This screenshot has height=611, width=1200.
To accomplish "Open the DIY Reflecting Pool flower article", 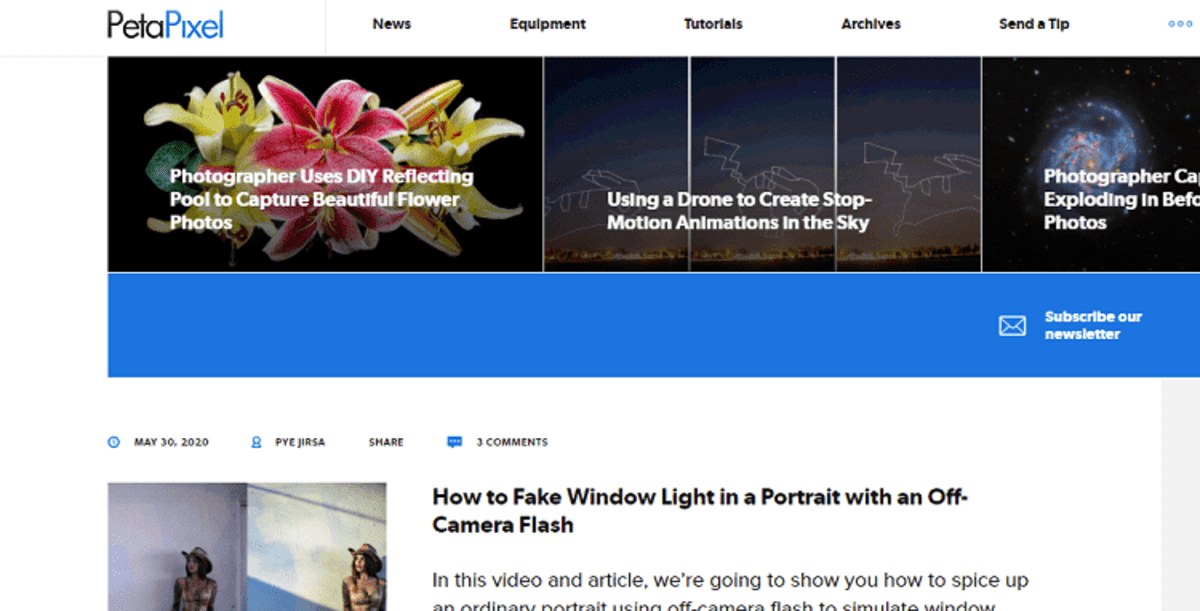I will click(321, 199).
